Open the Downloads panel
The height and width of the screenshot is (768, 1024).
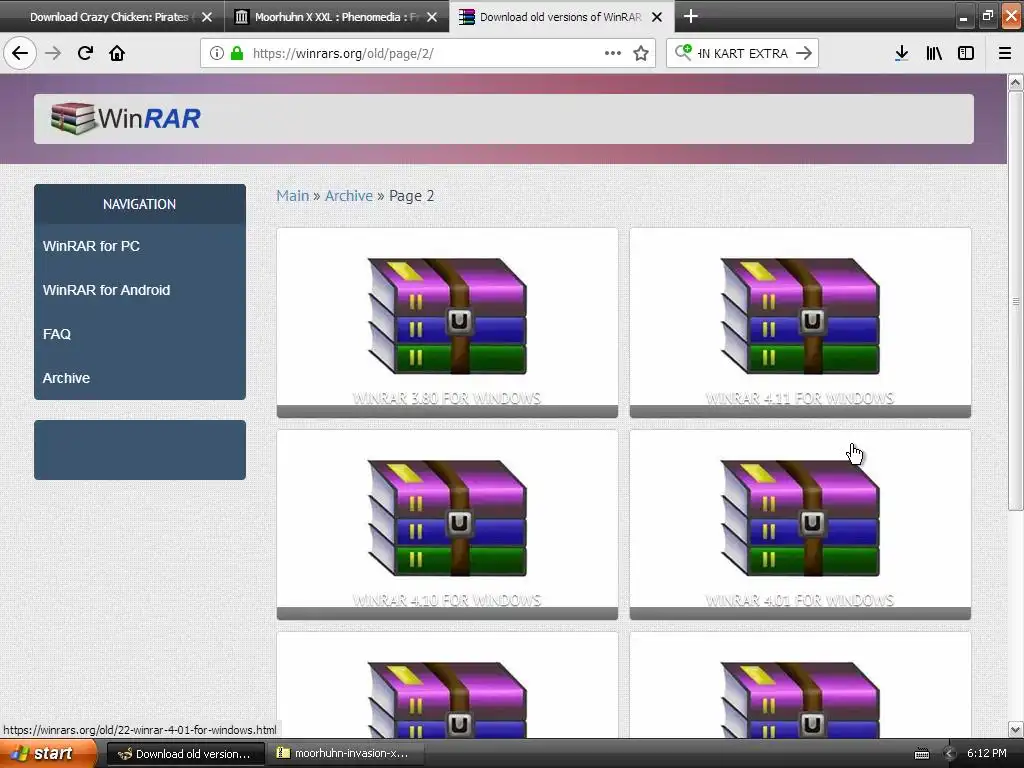click(x=901, y=54)
